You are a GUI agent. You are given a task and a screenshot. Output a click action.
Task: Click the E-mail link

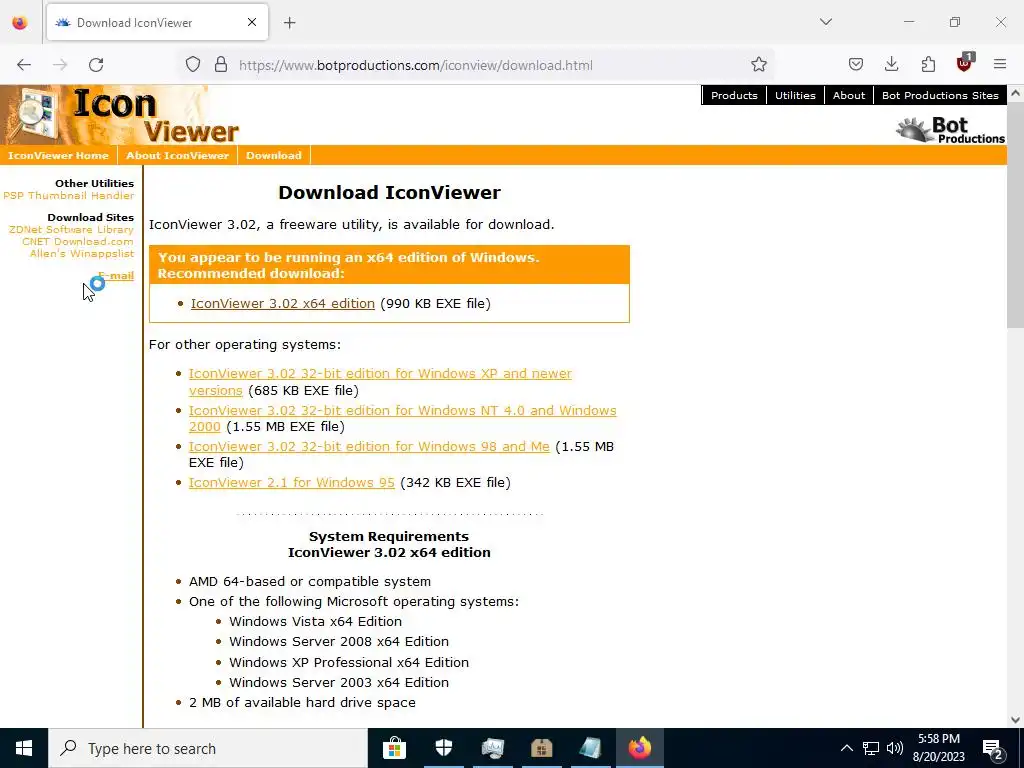click(x=116, y=276)
